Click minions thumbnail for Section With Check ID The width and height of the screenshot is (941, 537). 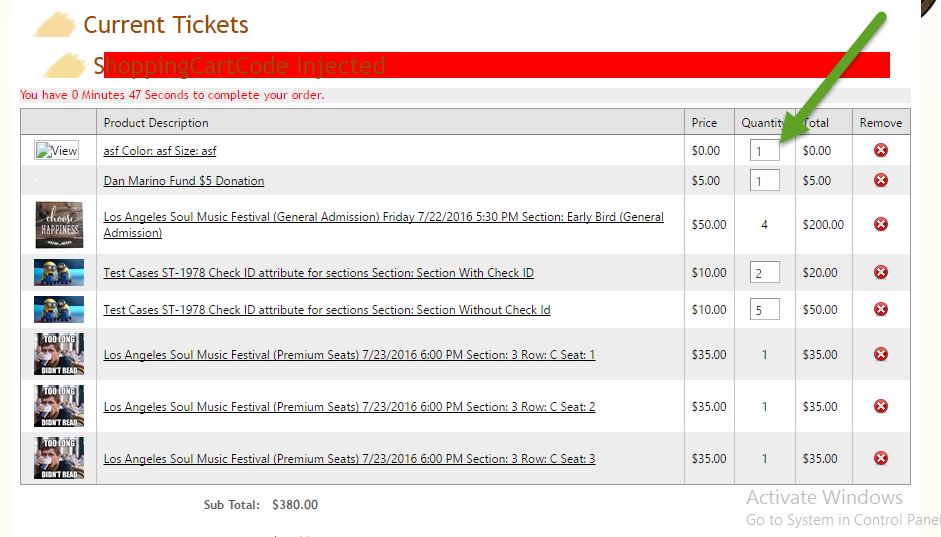coord(59,273)
